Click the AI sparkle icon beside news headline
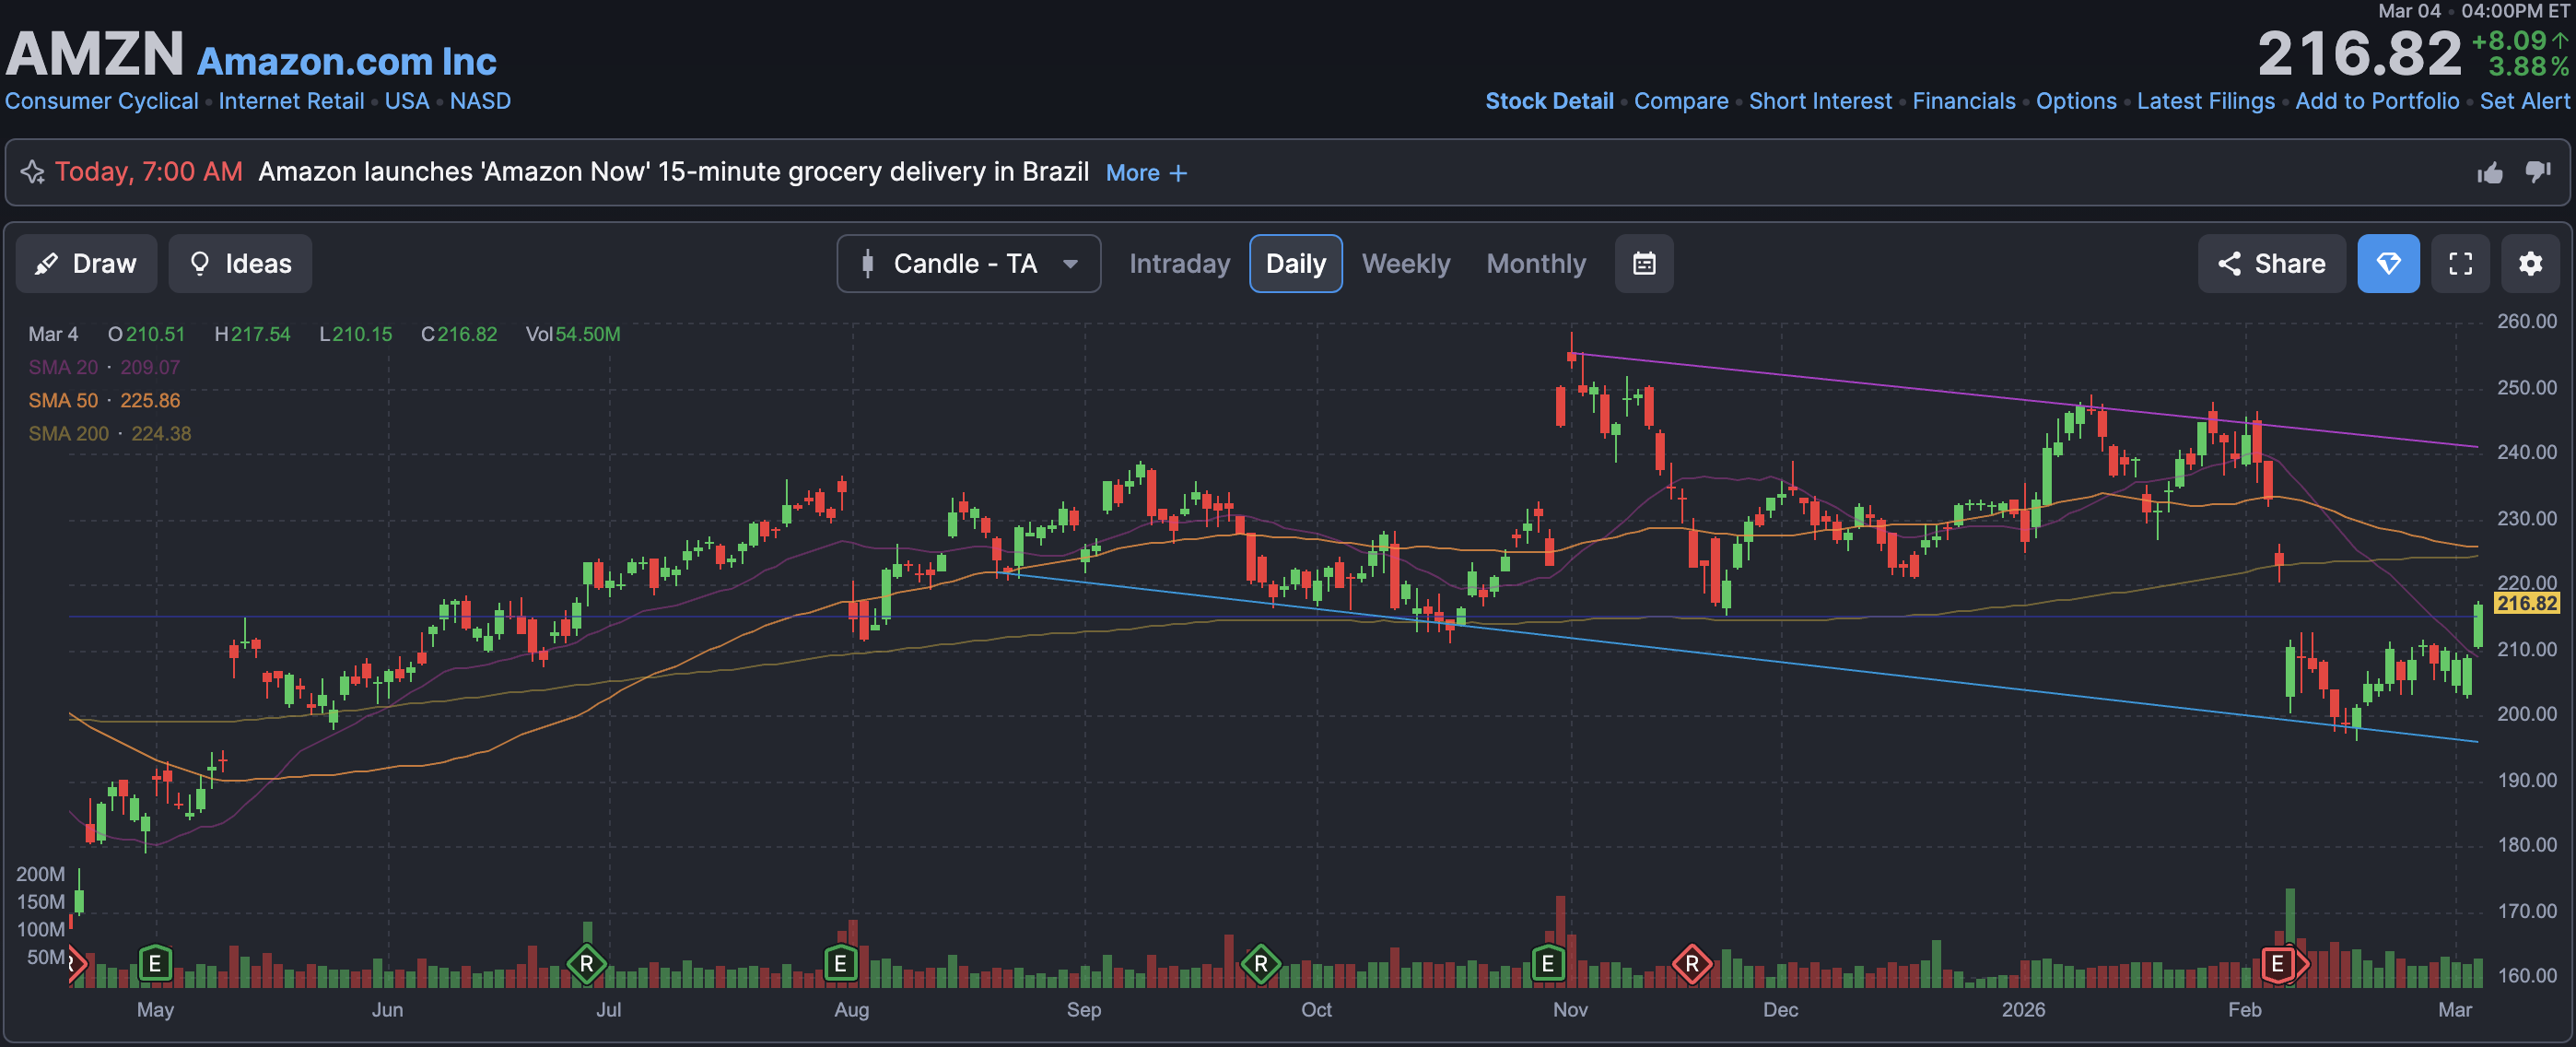 coord(33,172)
